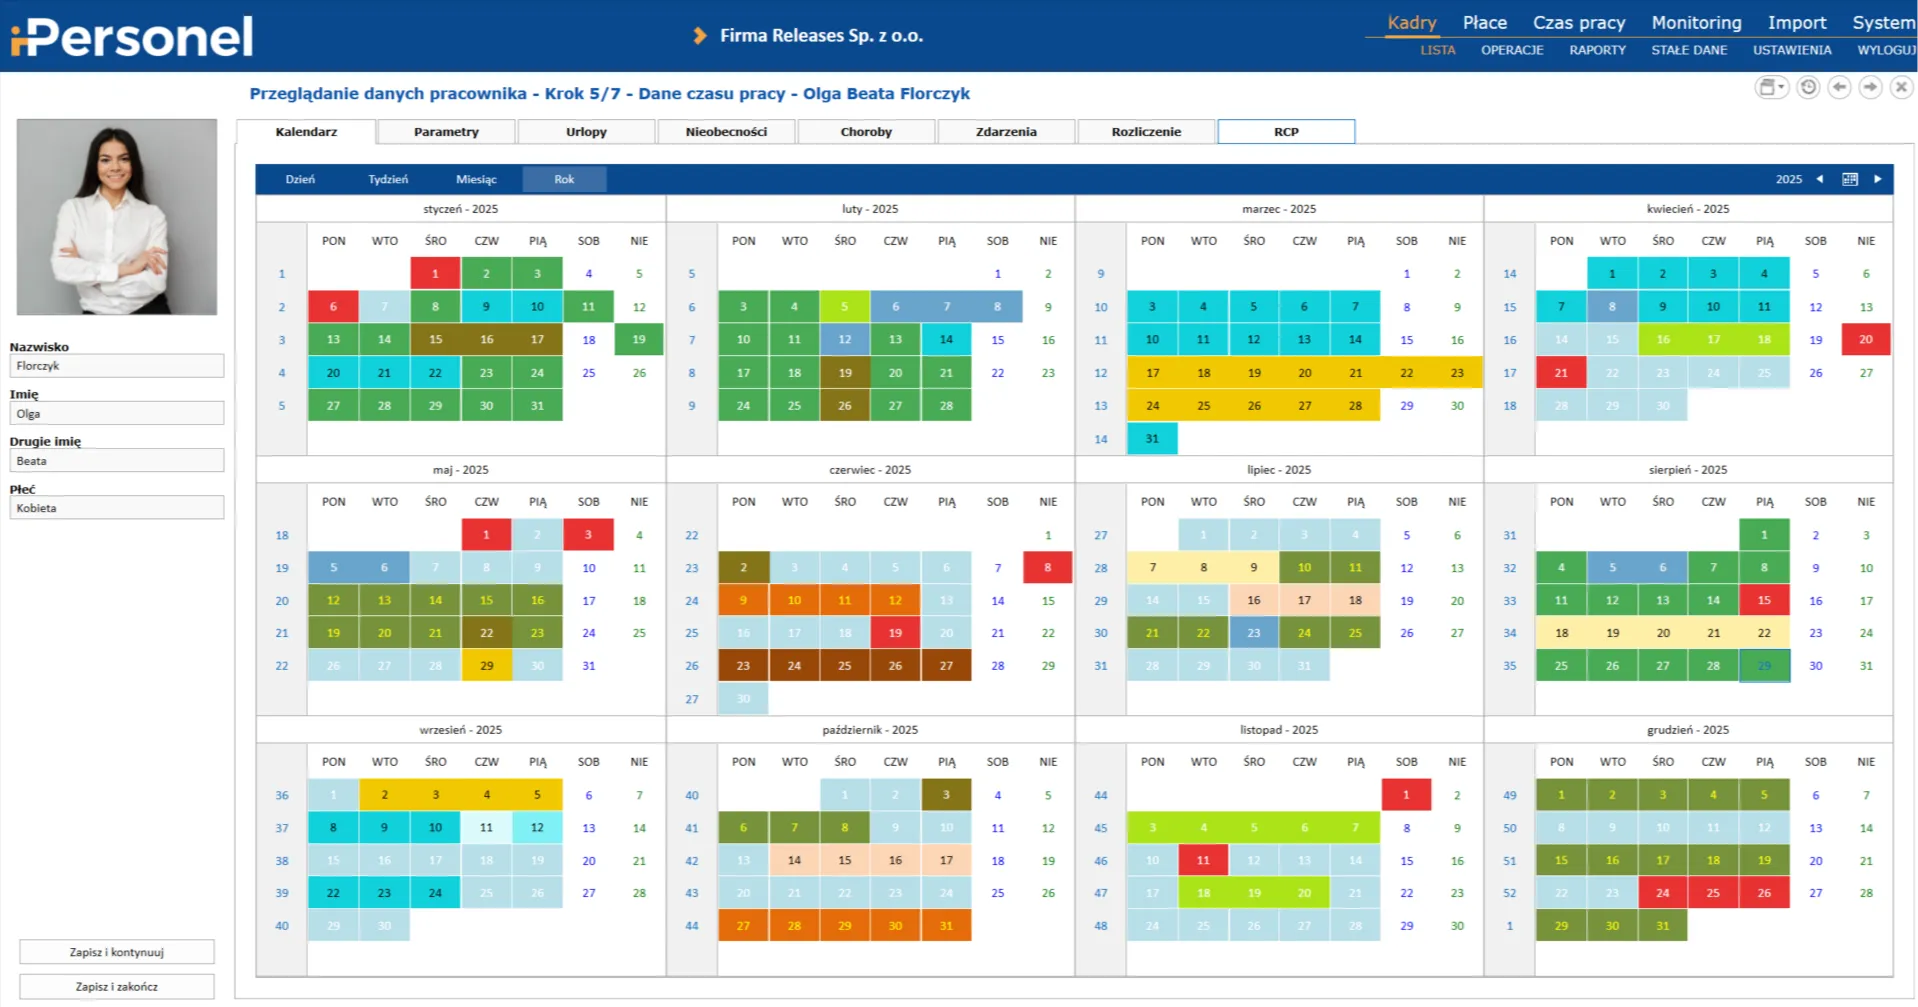The width and height of the screenshot is (1918, 1007).
Task: Switch calendar to Dzień view
Action: 300,180
